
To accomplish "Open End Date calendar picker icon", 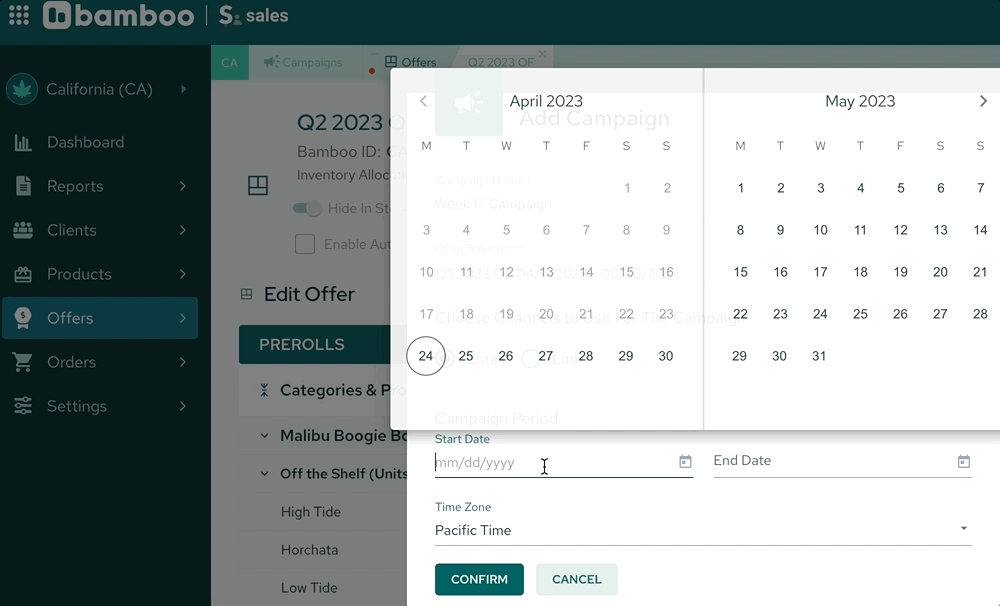I will coord(964,461).
